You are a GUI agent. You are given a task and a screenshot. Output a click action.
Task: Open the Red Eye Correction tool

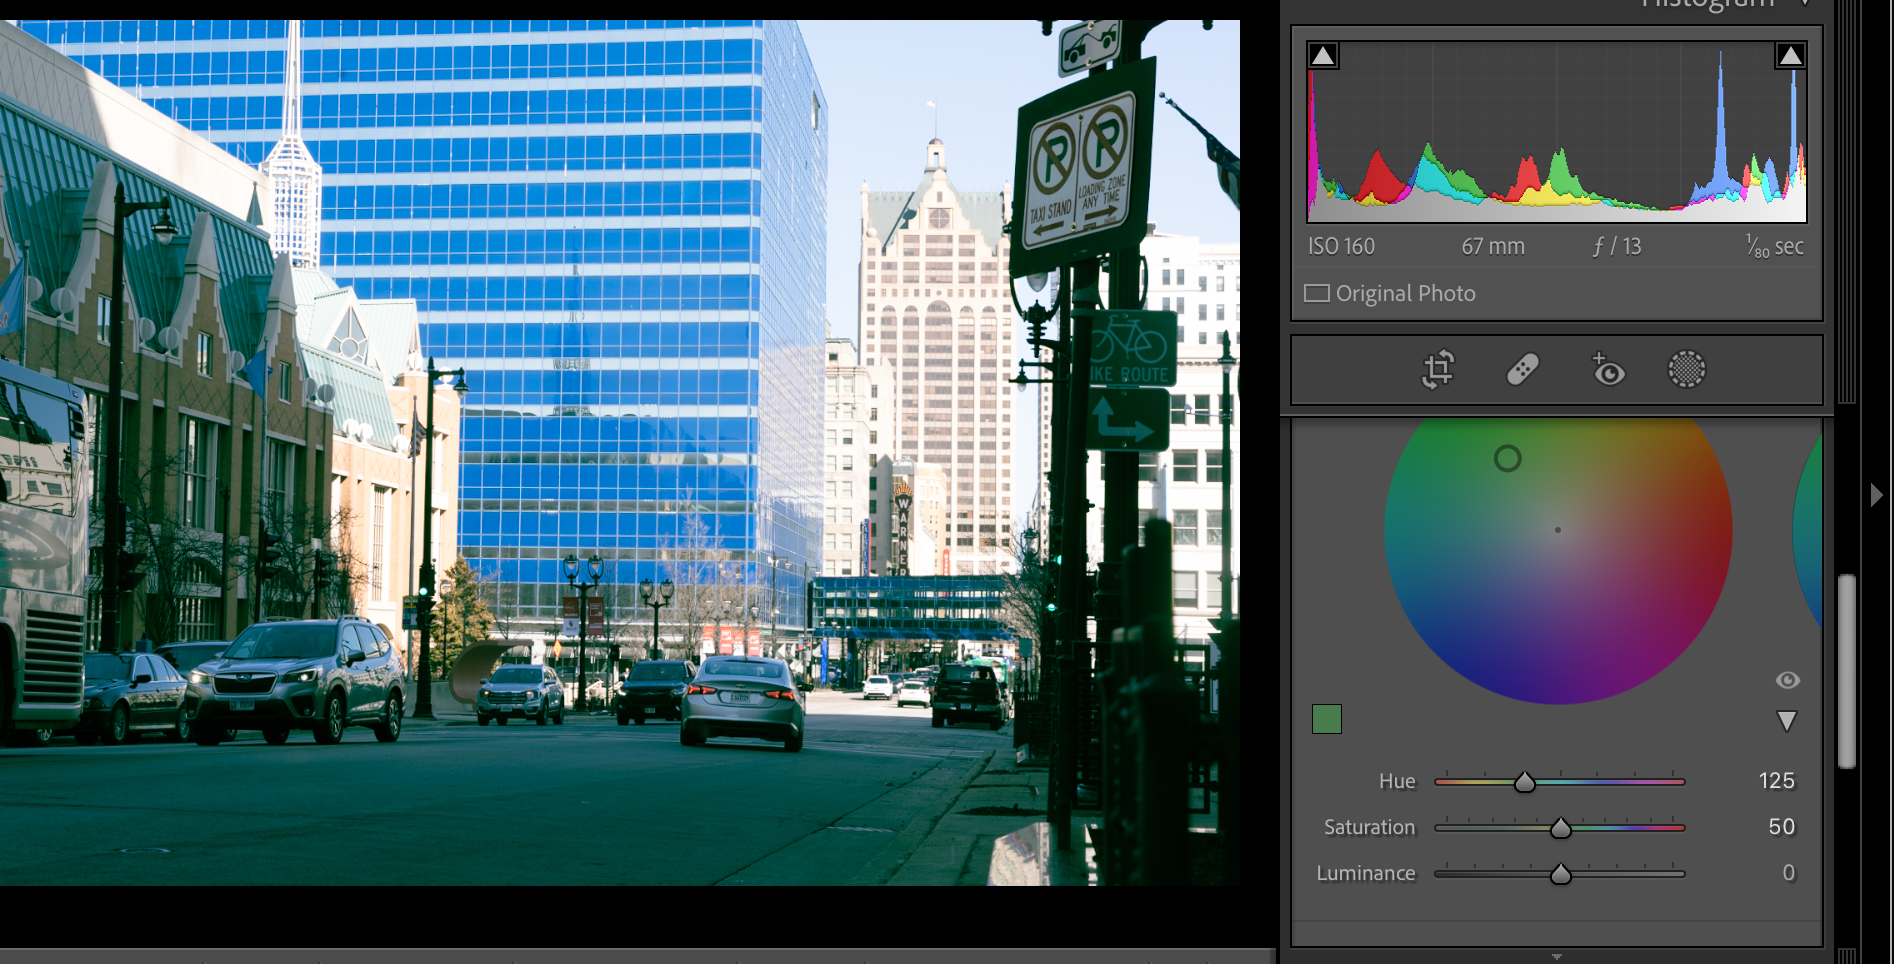[1607, 369]
